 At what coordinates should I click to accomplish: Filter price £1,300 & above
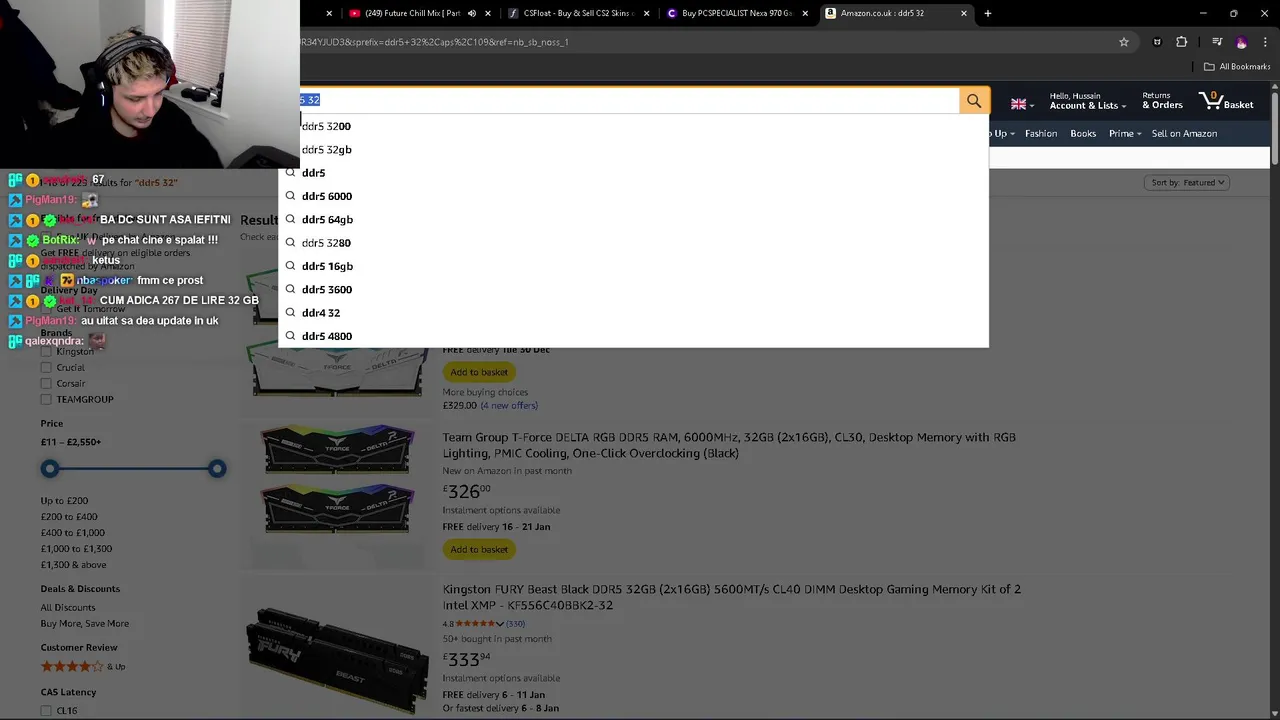[73, 564]
